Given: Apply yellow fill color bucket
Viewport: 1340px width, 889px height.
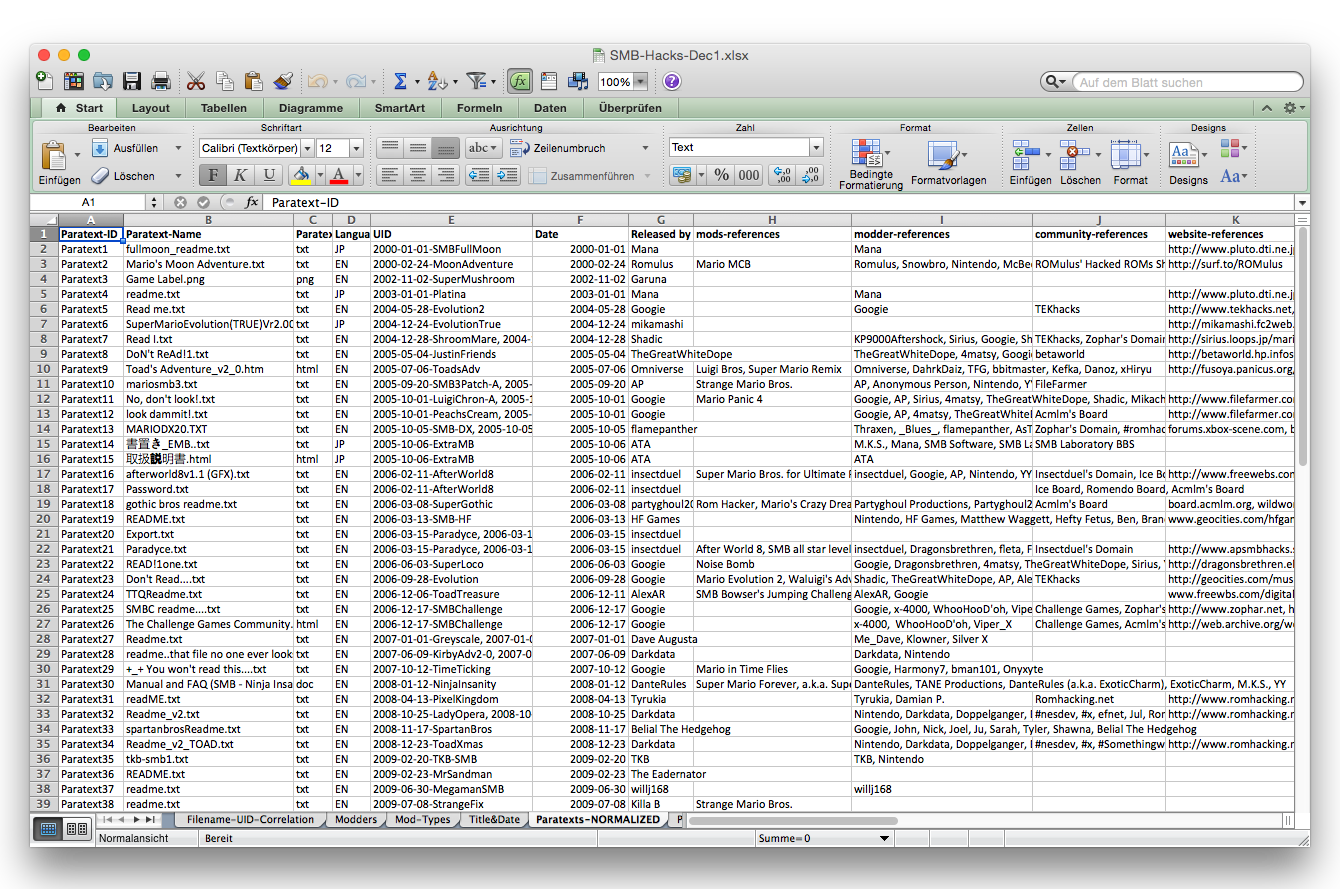Looking at the screenshot, I should tap(300, 175).
